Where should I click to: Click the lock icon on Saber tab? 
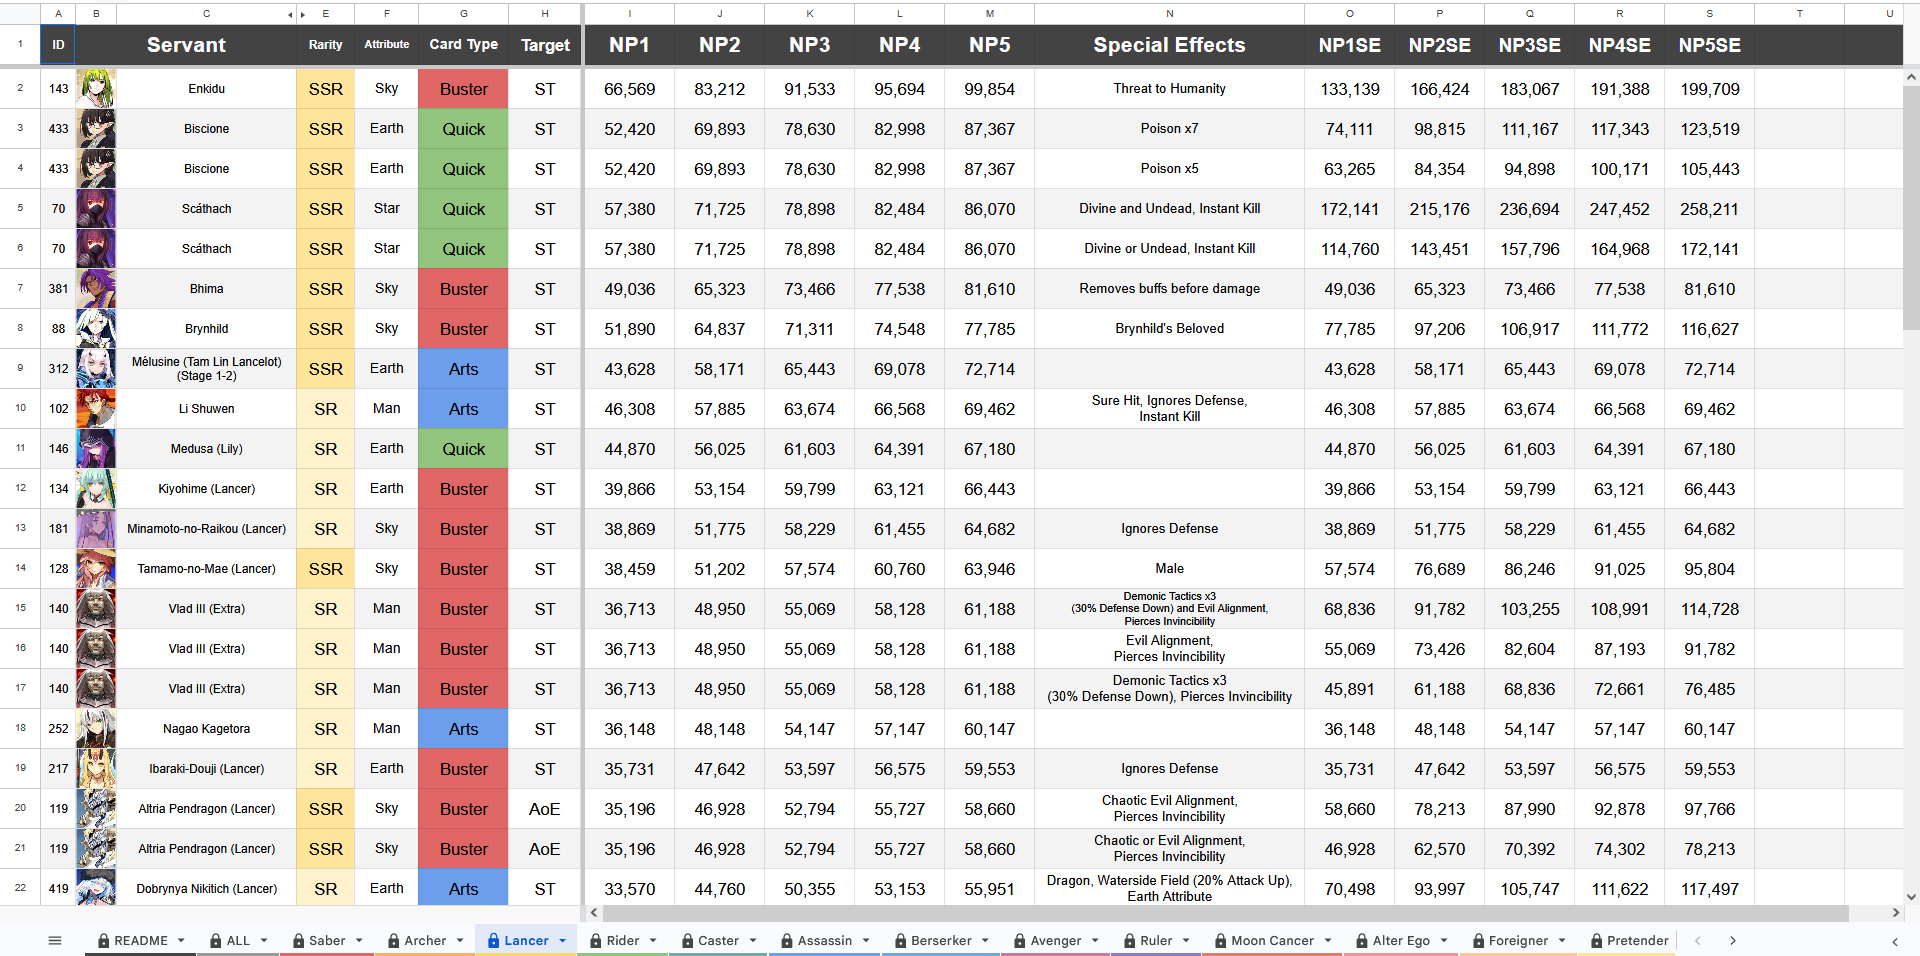298,940
